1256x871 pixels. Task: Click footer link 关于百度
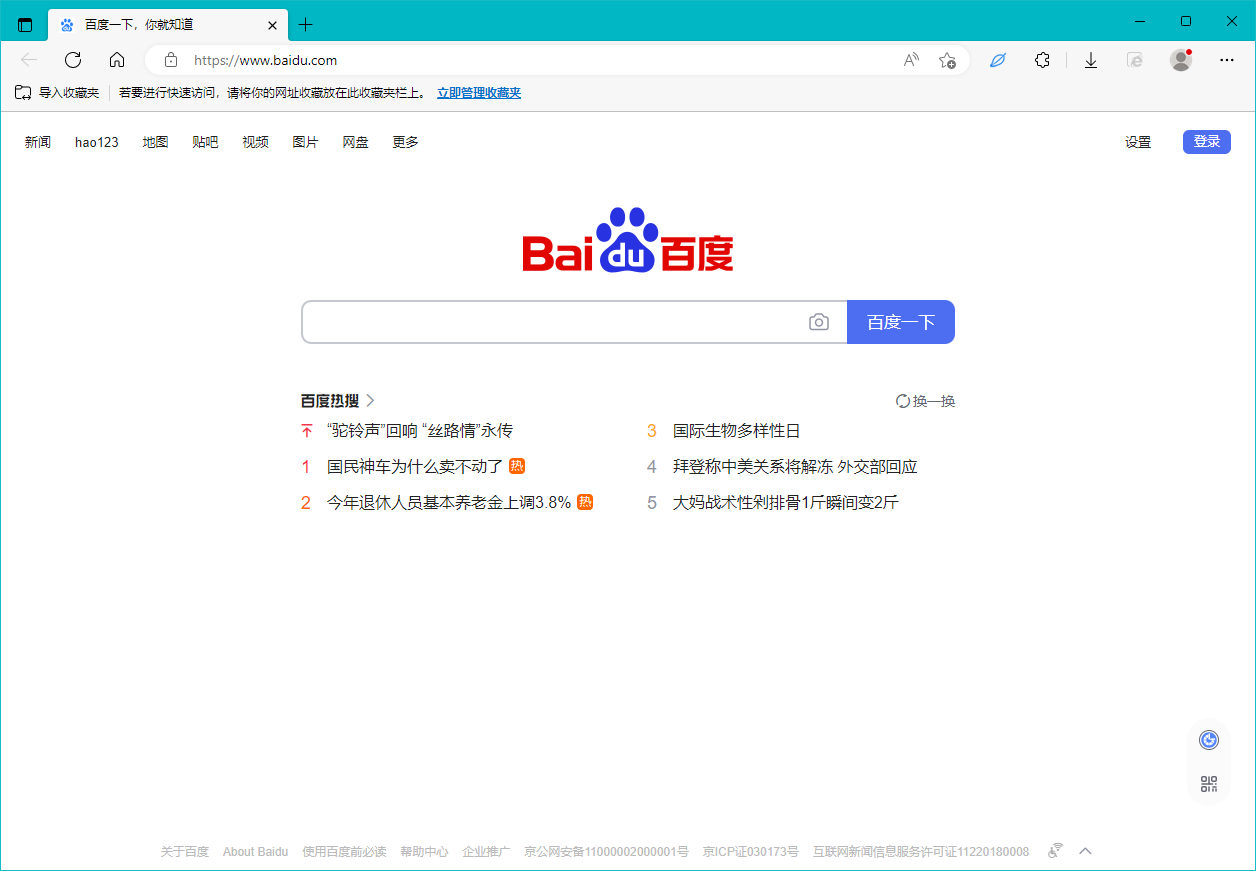(x=185, y=852)
